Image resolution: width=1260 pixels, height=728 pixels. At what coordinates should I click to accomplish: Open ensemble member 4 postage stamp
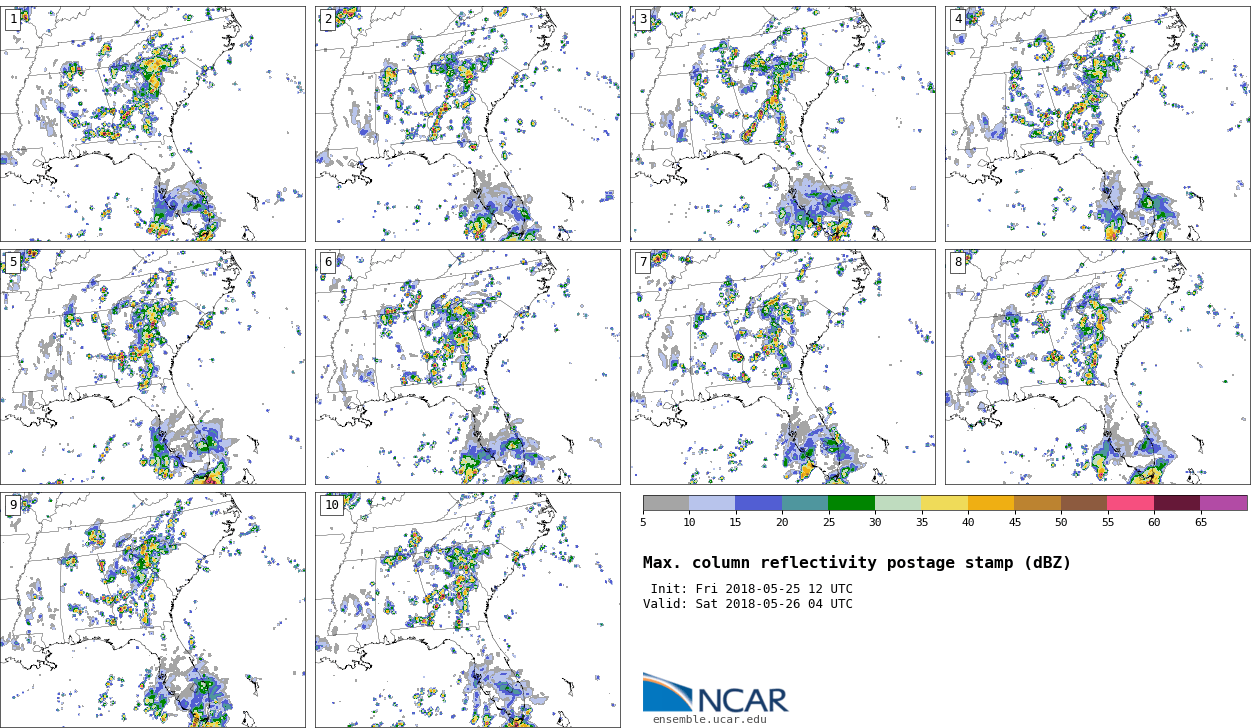[x=1097, y=124]
